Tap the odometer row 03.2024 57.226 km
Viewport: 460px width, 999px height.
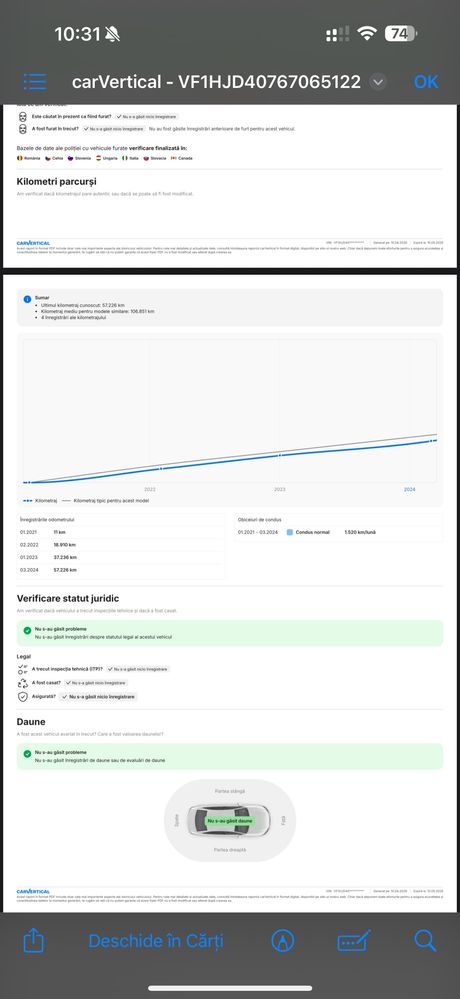click(121, 570)
